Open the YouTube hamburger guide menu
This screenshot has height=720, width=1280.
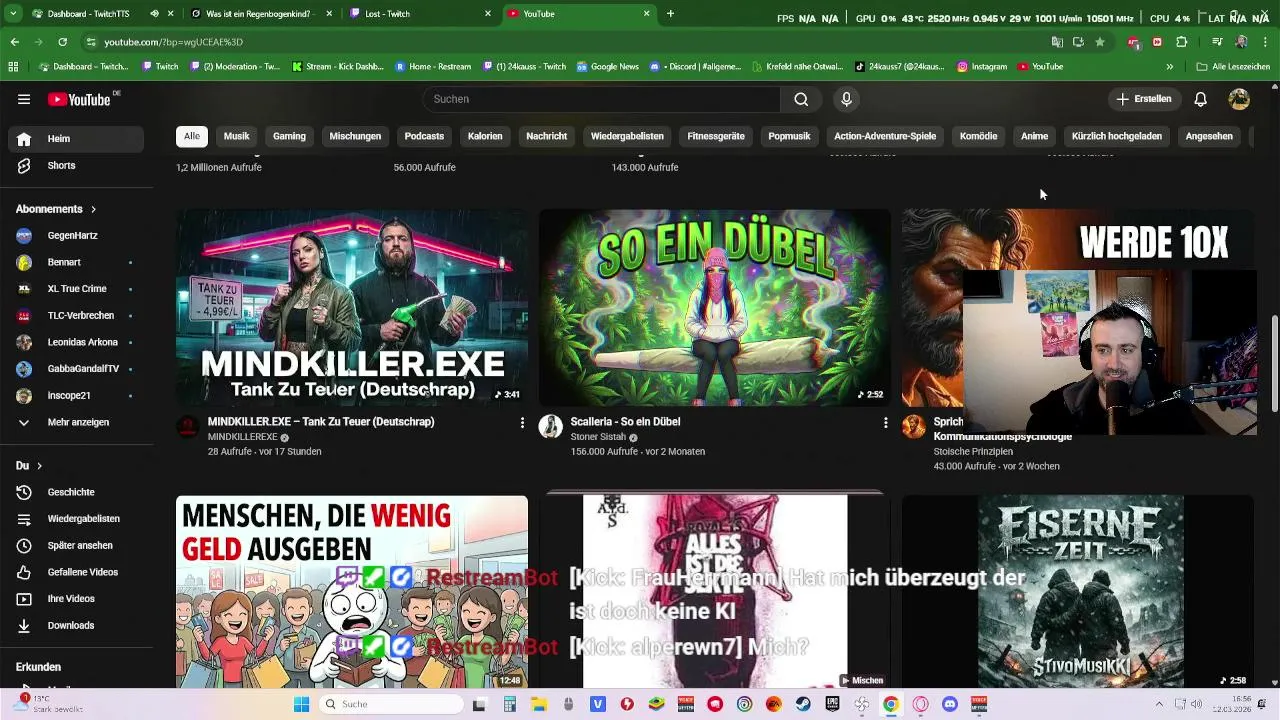(x=24, y=99)
